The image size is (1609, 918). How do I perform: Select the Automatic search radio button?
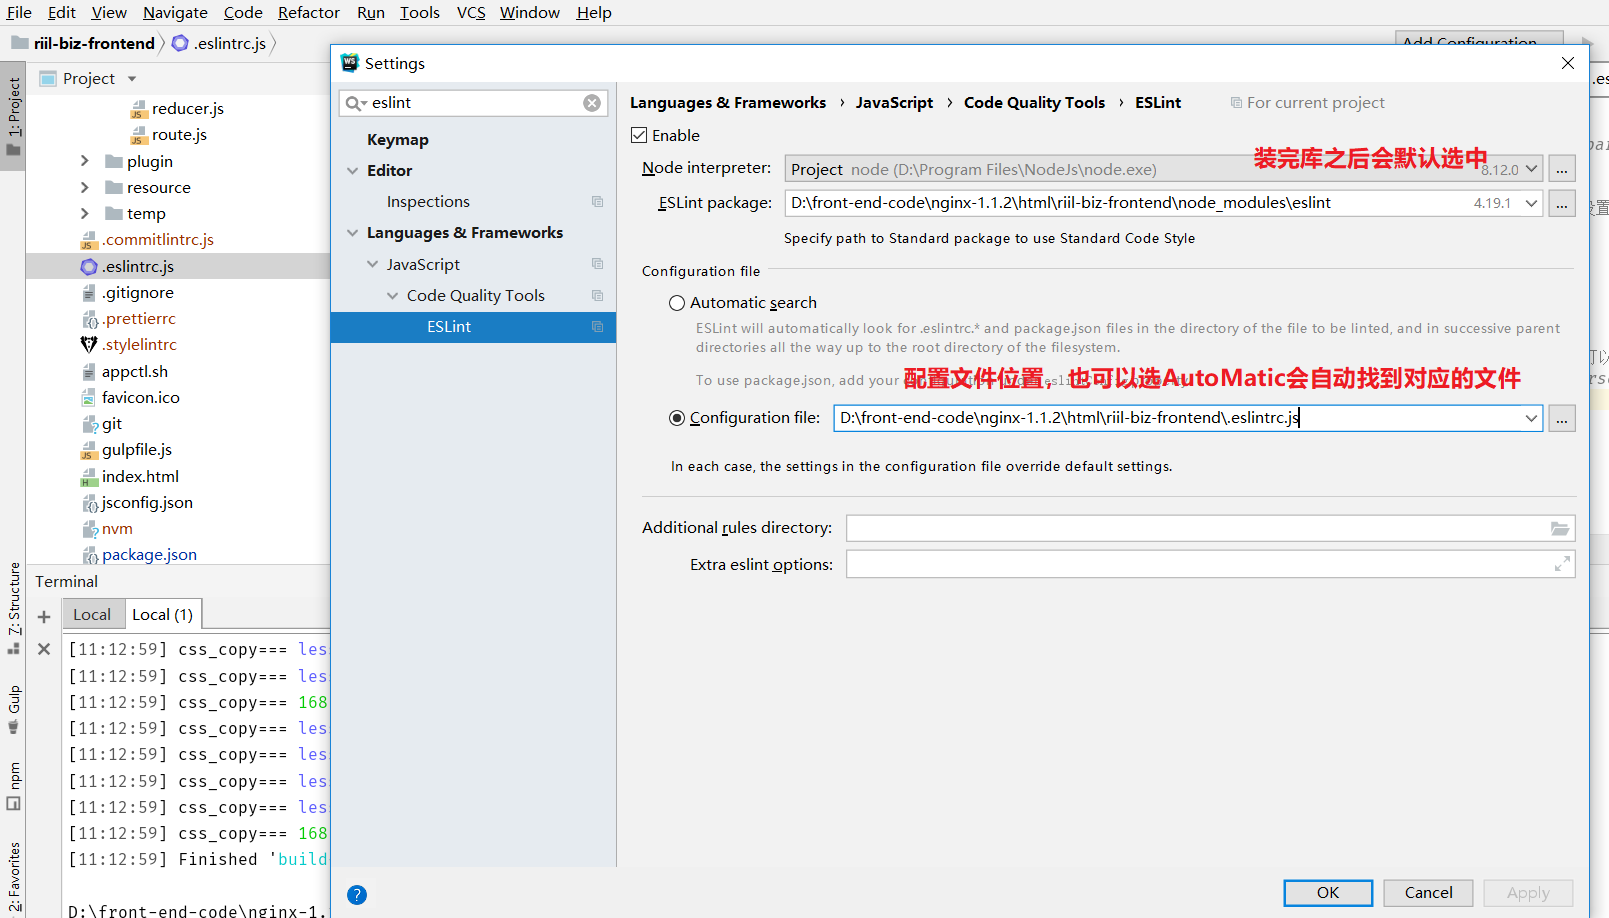[x=677, y=303]
